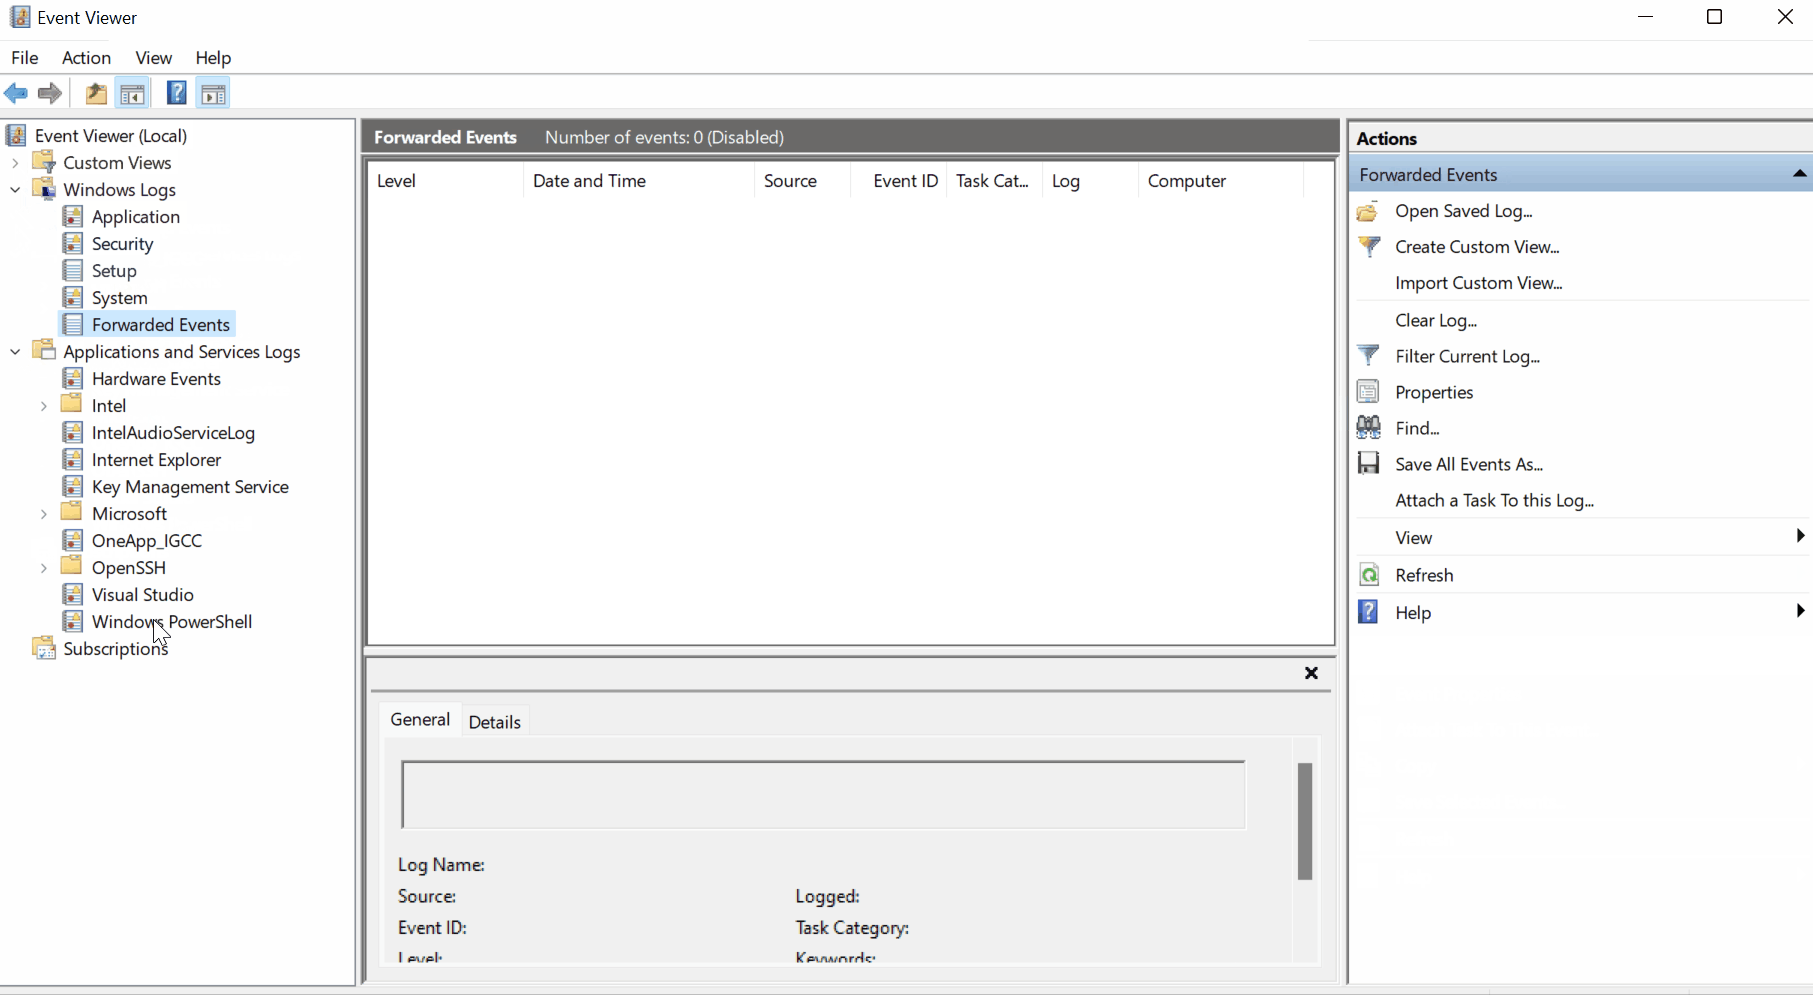1813x995 pixels.
Task: Click the Hardware Events log icon
Action: tap(73, 378)
